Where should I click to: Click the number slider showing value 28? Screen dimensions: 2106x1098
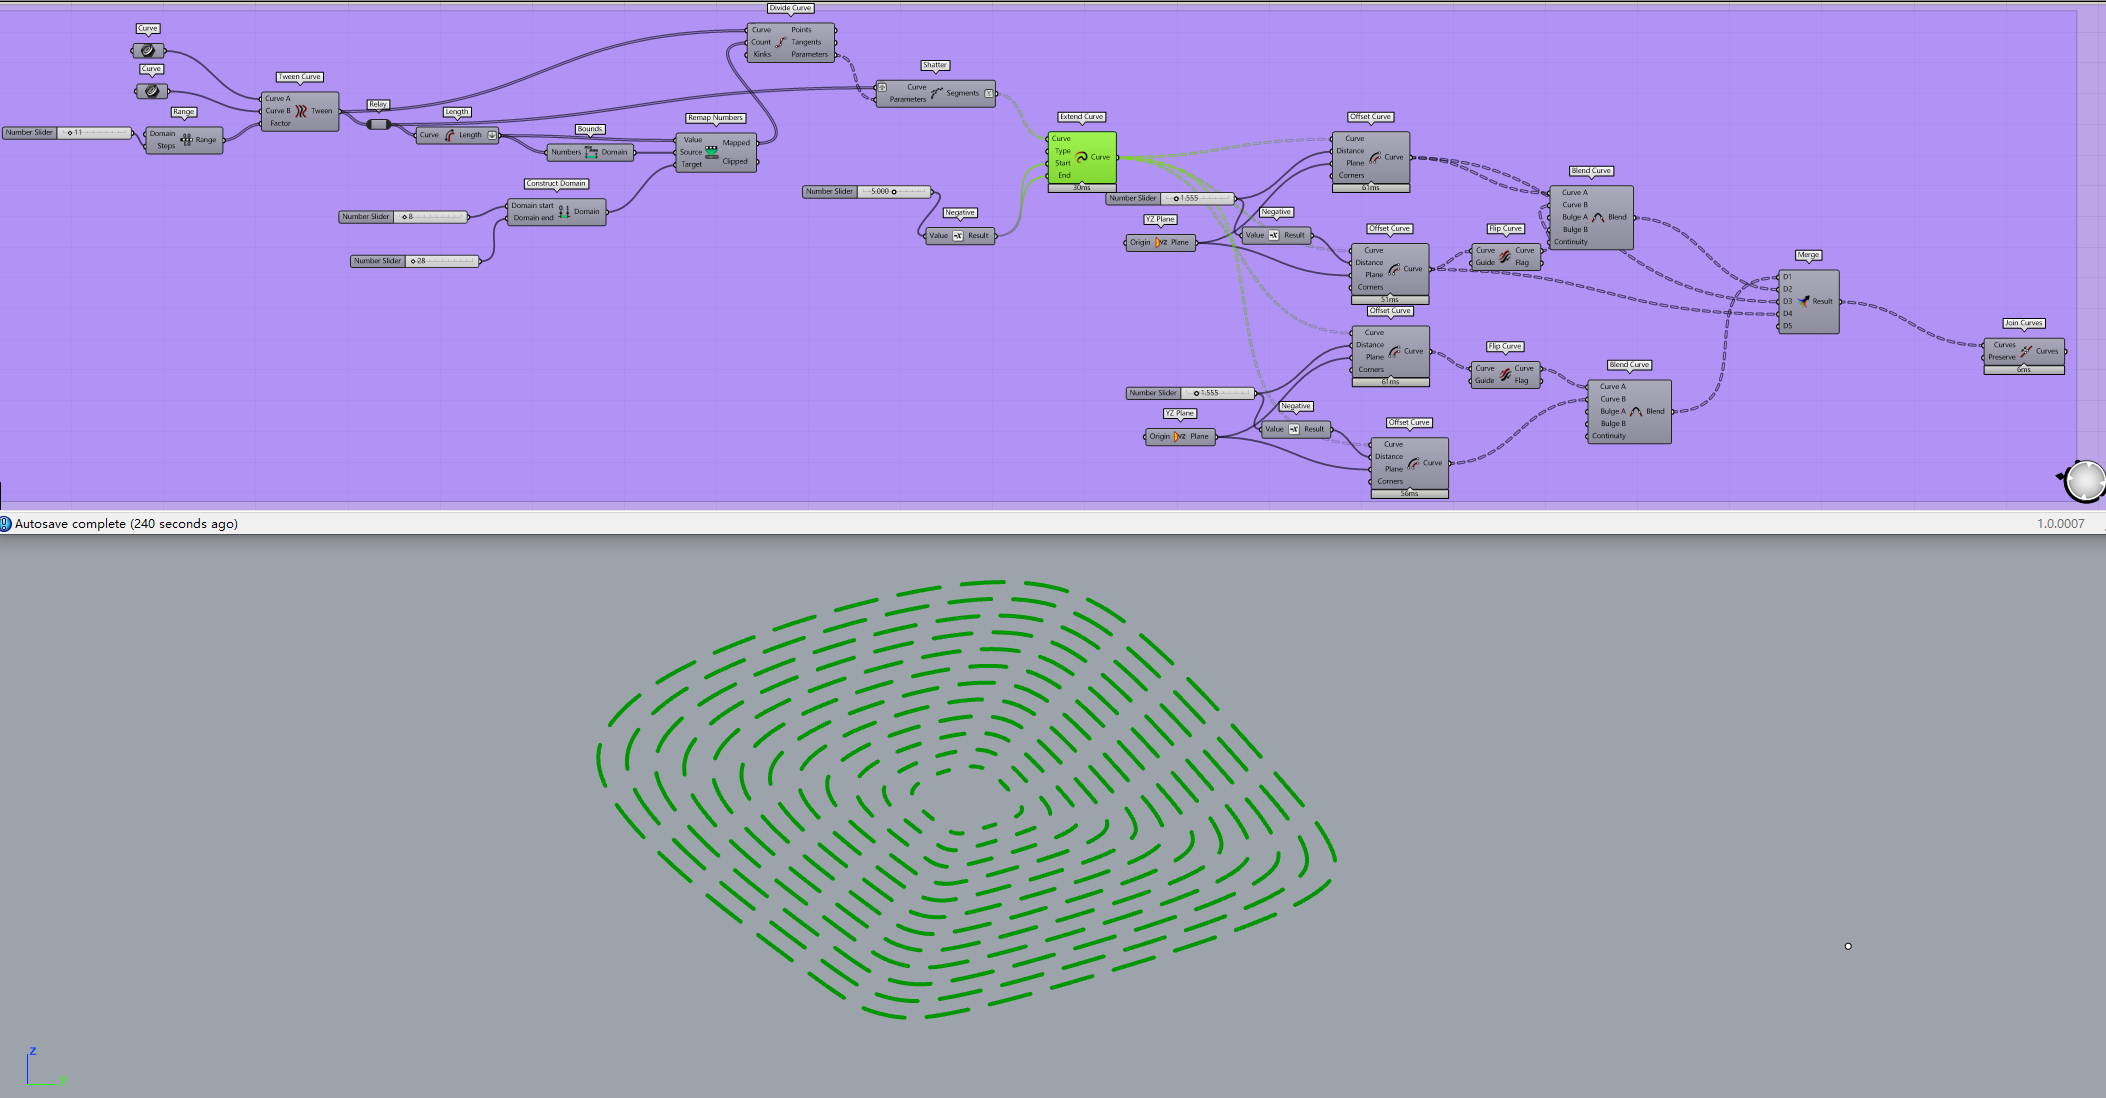pos(443,261)
